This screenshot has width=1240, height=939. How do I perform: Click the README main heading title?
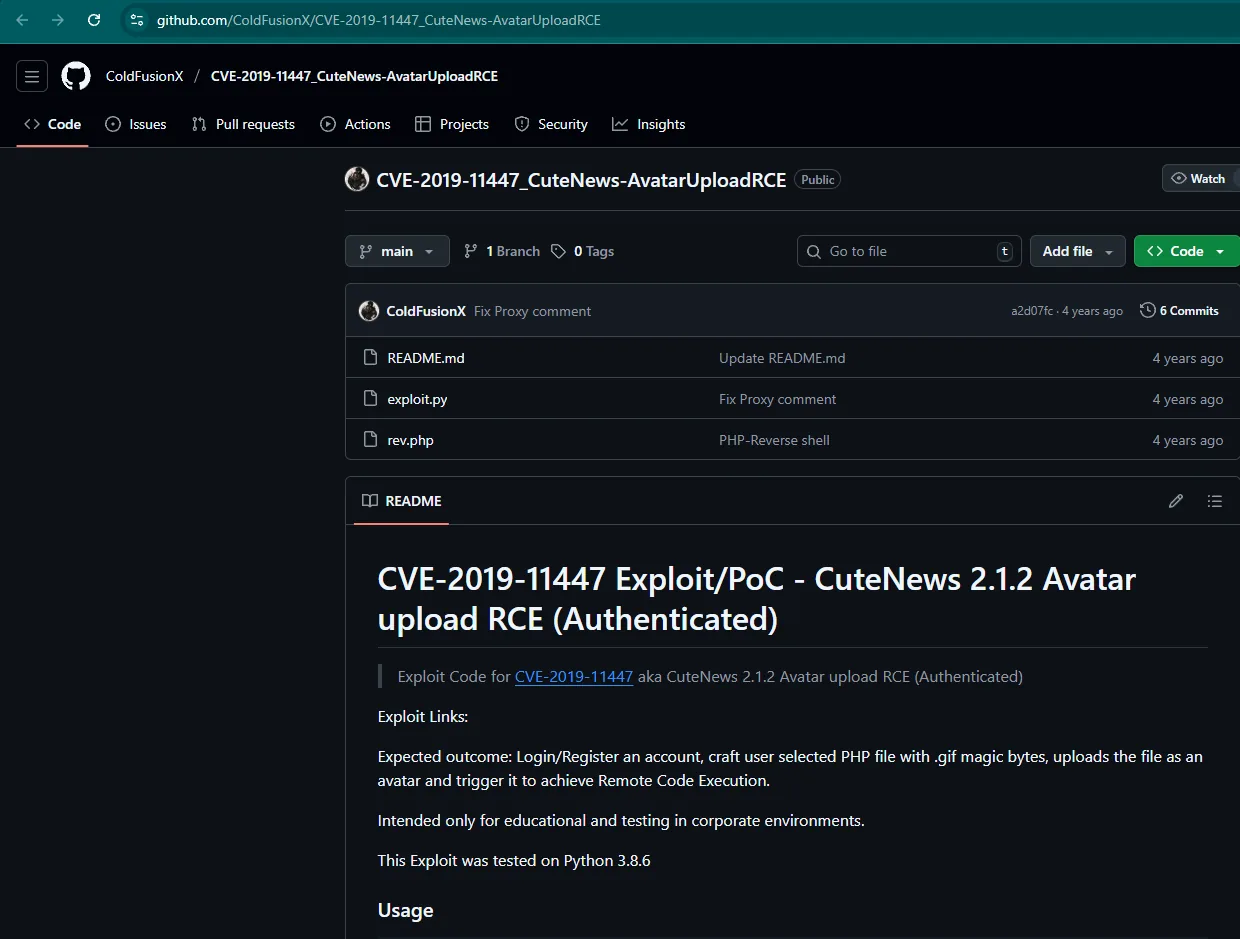click(x=757, y=598)
